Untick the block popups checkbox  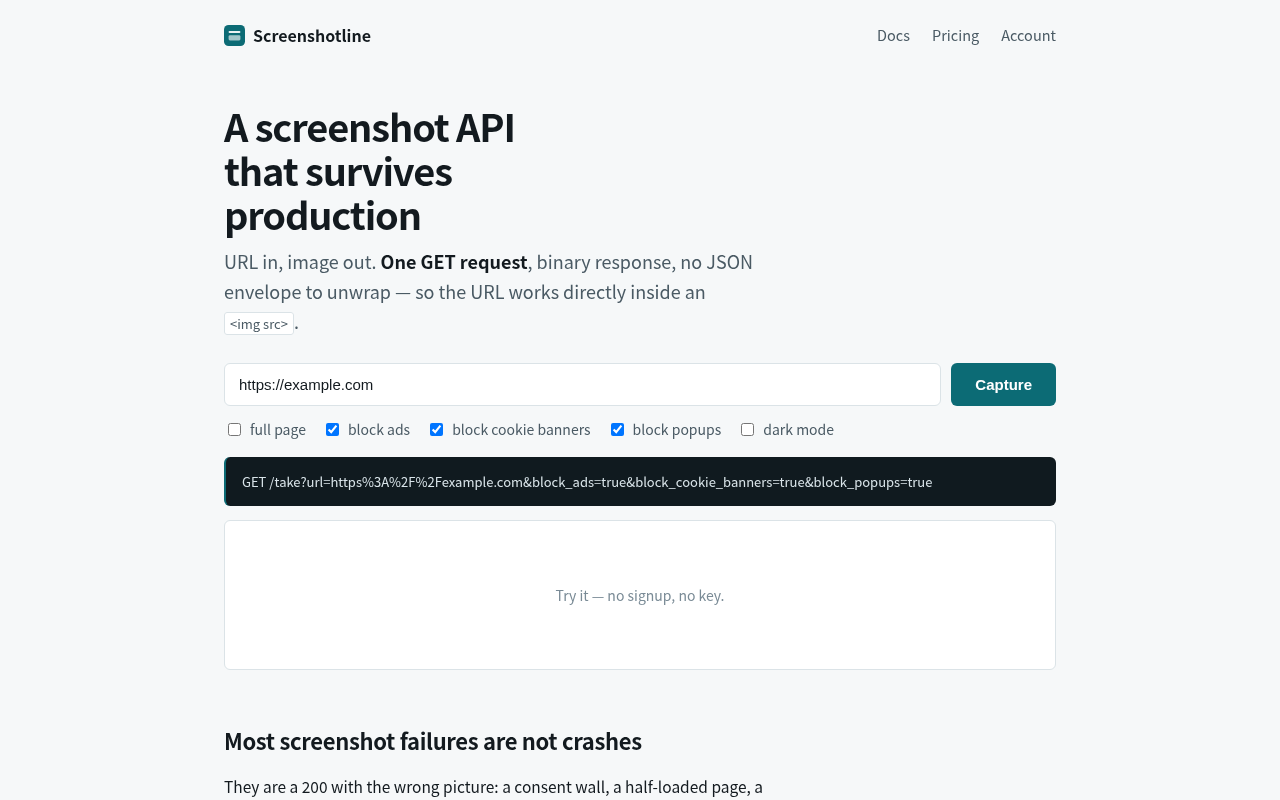pyautogui.click(x=617, y=430)
